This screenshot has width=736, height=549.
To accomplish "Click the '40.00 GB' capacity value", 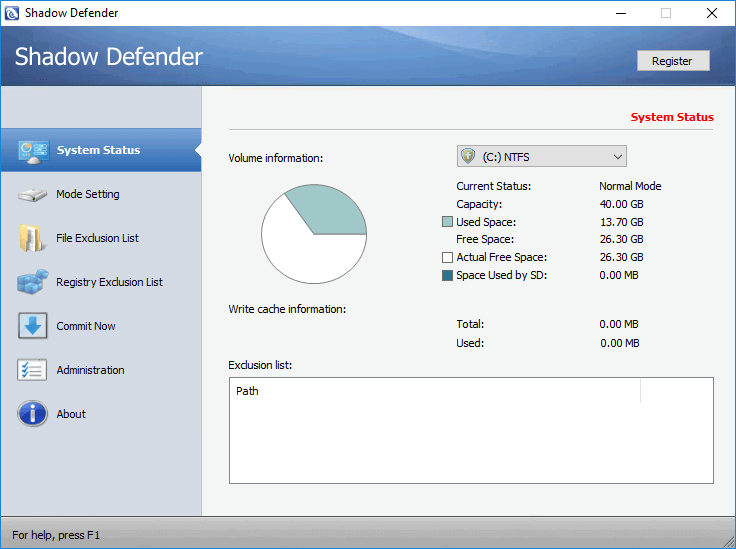I will click(621, 204).
